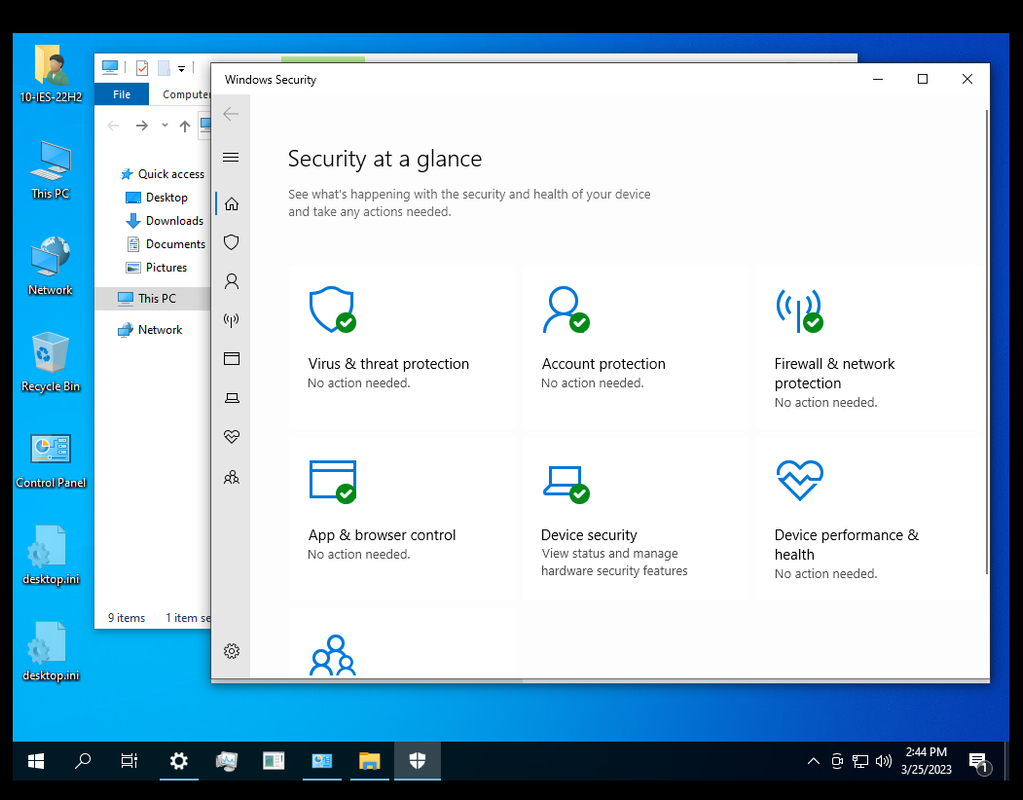Select Recycle Bin desktop icon
1023x800 pixels.
pyautogui.click(x=51, y=362)
